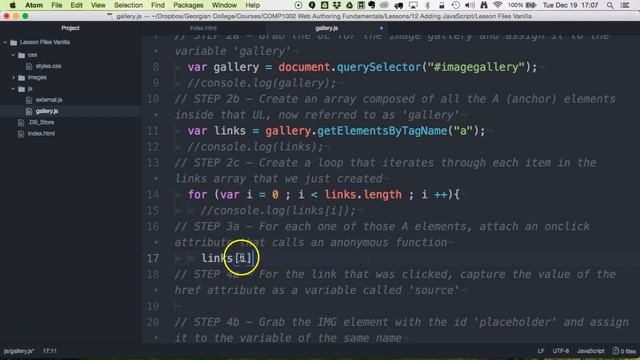Click the date and time Tue Dec 19
Viewport: 640px width, 360px height.
570,5
